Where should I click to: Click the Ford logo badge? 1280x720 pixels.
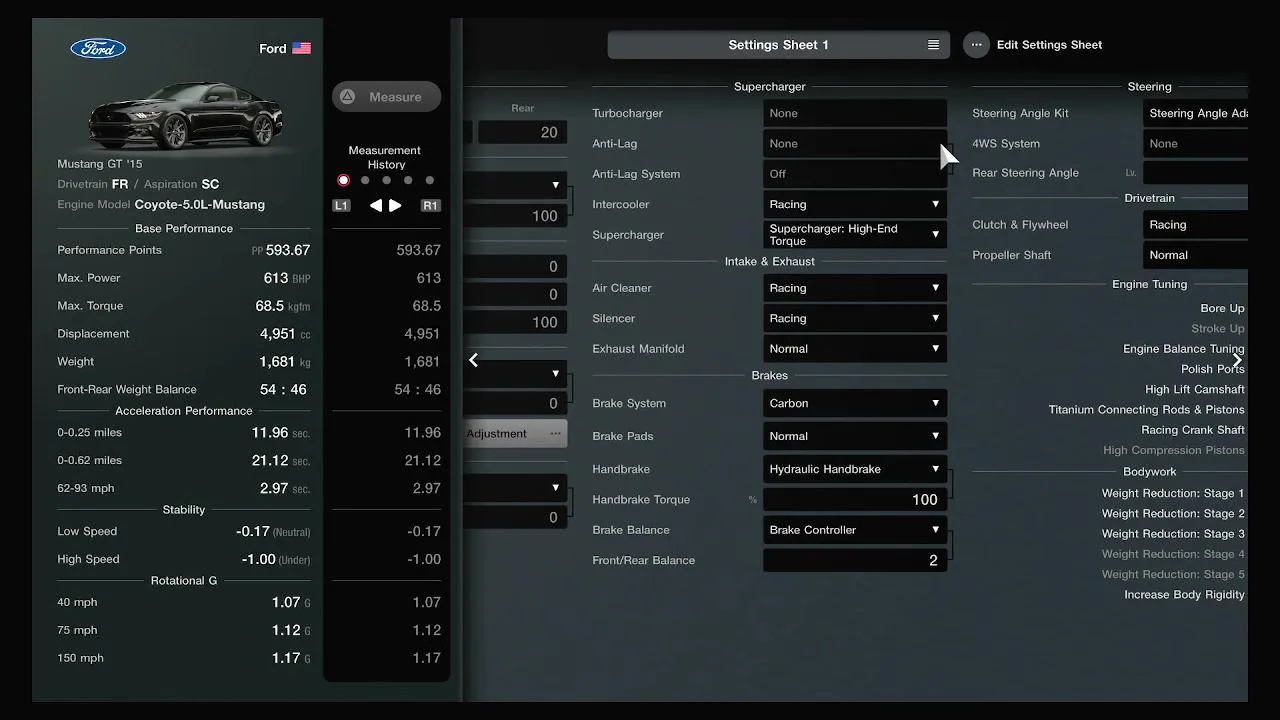(x=98, y=48)
